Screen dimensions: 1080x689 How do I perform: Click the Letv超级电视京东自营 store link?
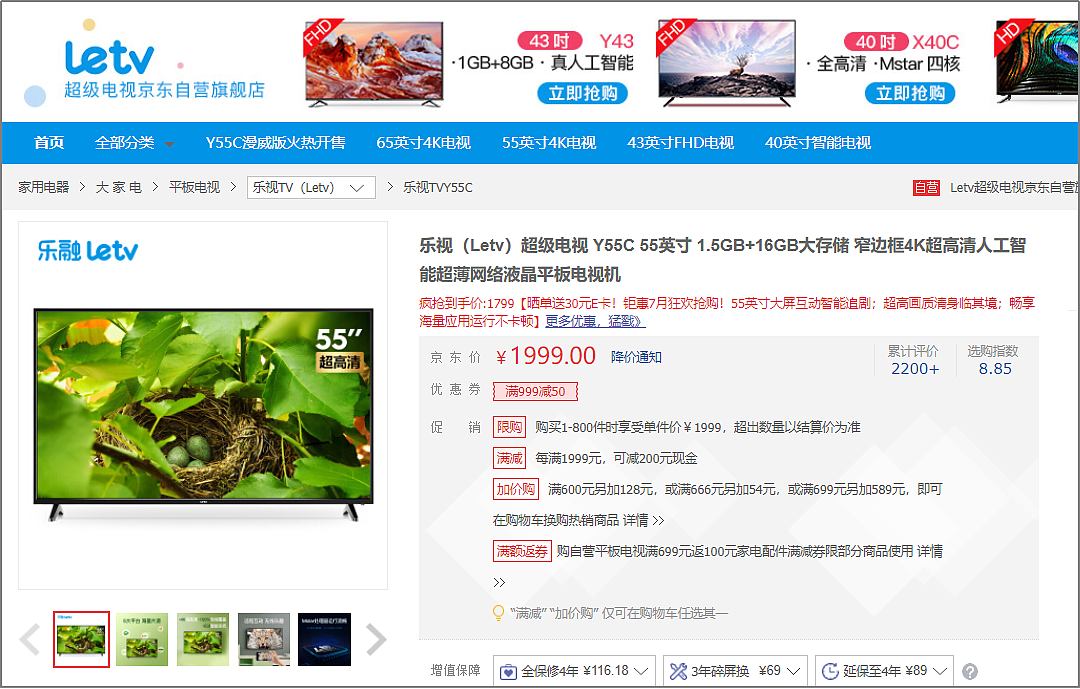coord(1014,187)
